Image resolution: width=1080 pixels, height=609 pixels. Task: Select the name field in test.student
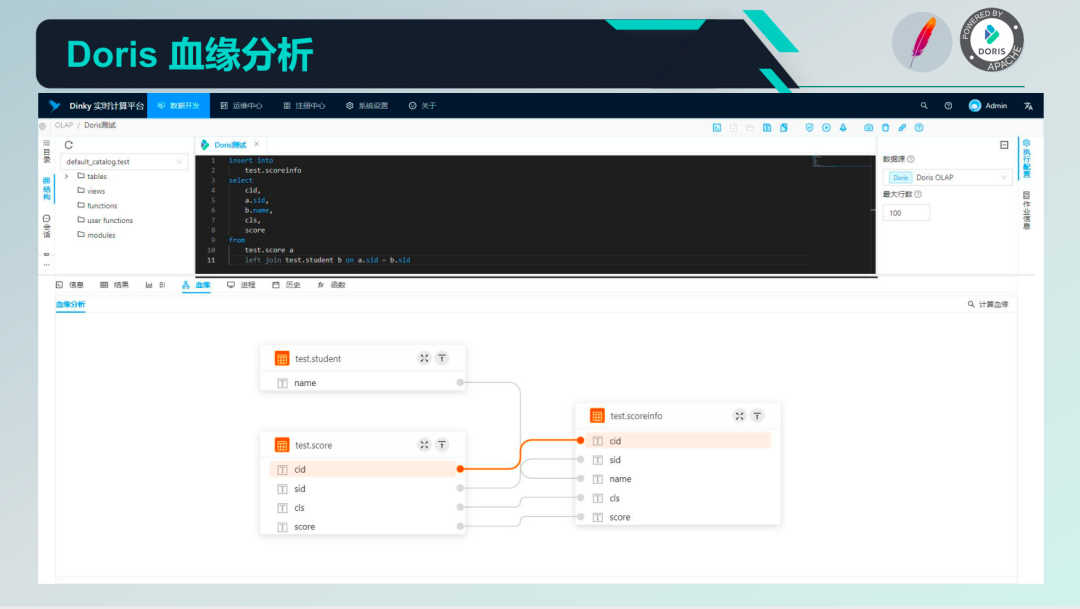(x=362, y=382)
